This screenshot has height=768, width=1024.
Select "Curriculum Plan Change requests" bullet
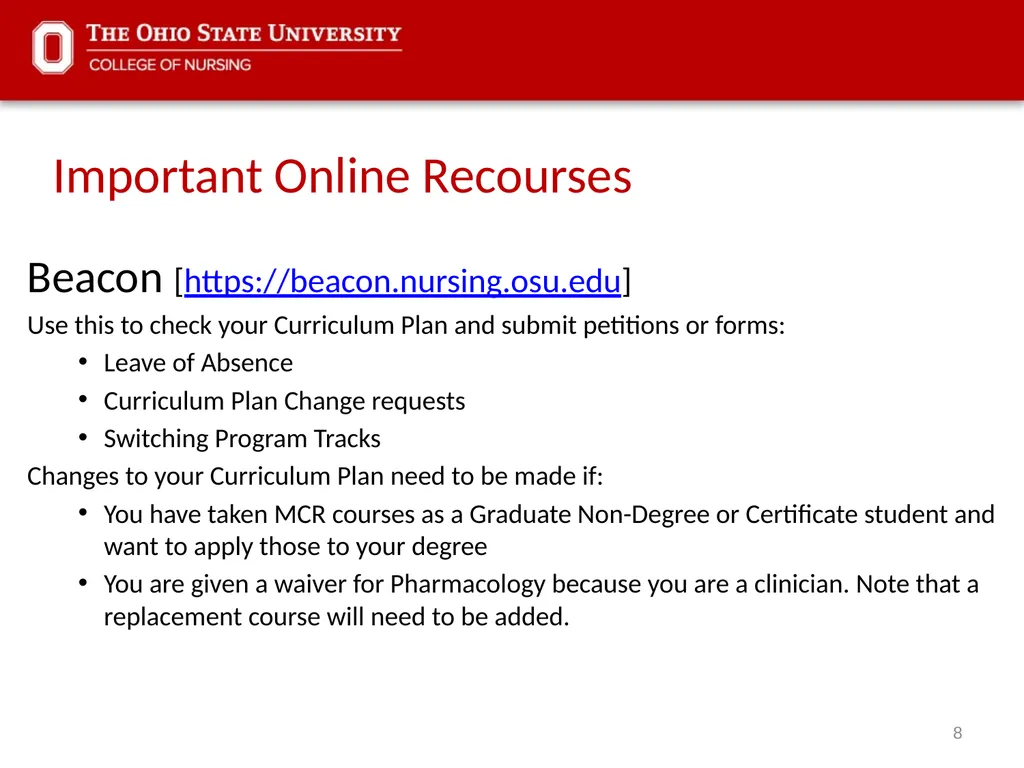coord(284,401)
